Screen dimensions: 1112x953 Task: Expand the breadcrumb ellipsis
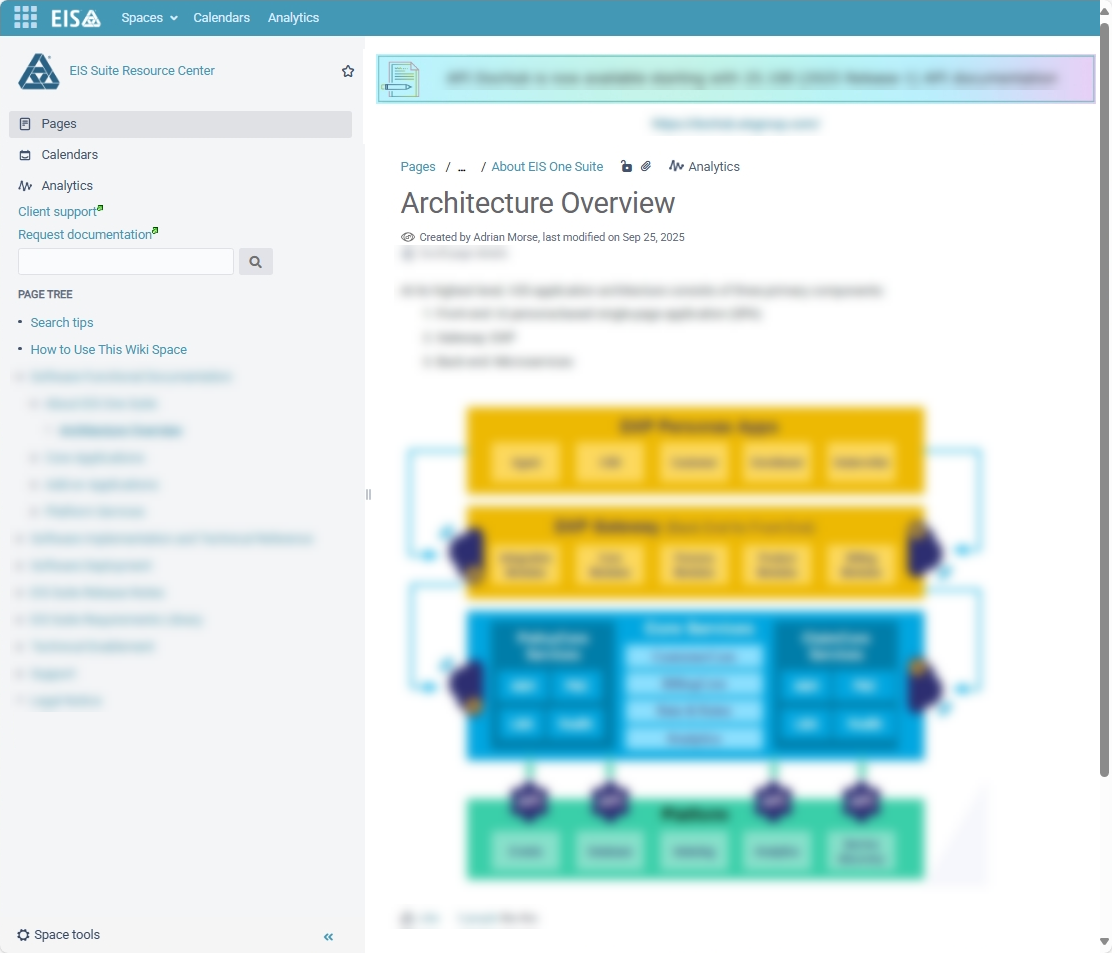click(x=462, y=167)
